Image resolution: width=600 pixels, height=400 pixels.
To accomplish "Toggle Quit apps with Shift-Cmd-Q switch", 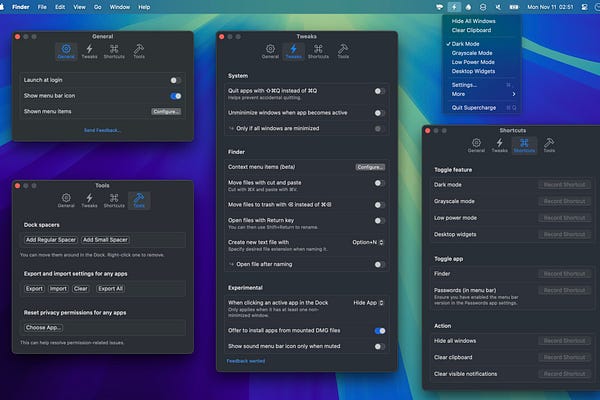I will 380,91.
